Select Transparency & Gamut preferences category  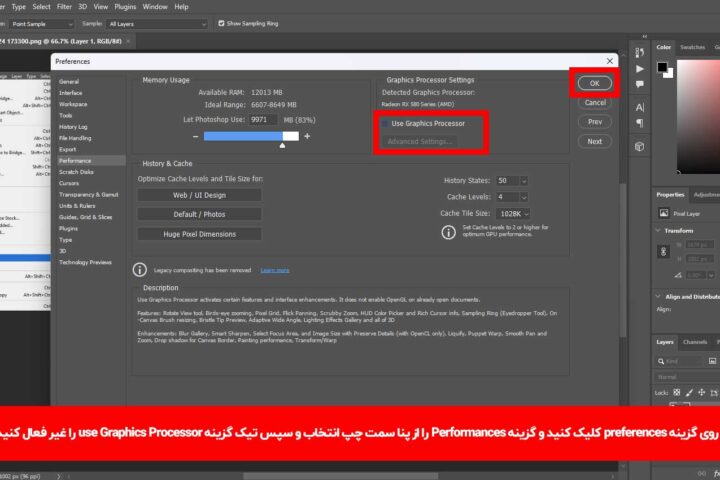tap(88, 195)
